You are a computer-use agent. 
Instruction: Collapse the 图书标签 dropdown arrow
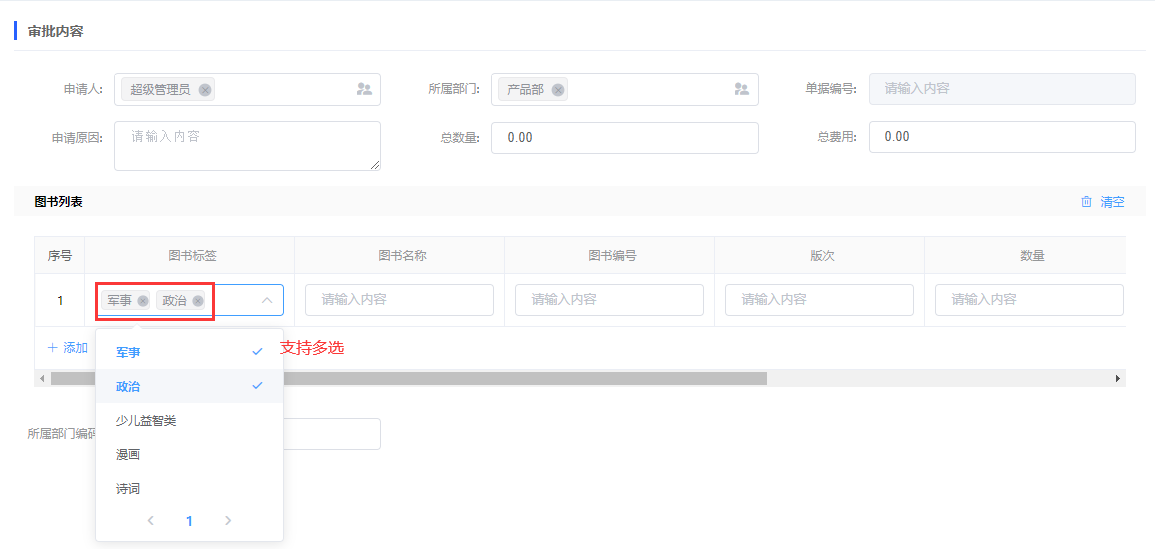coord(267,301)
